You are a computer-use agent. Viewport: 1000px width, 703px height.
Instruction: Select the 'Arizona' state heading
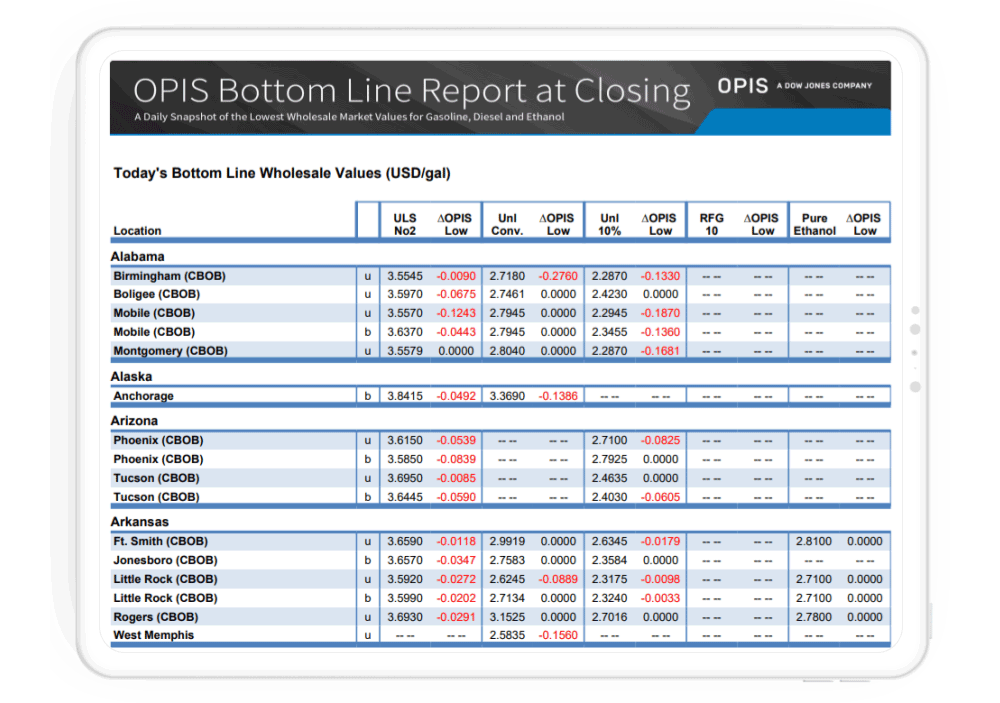134,420
